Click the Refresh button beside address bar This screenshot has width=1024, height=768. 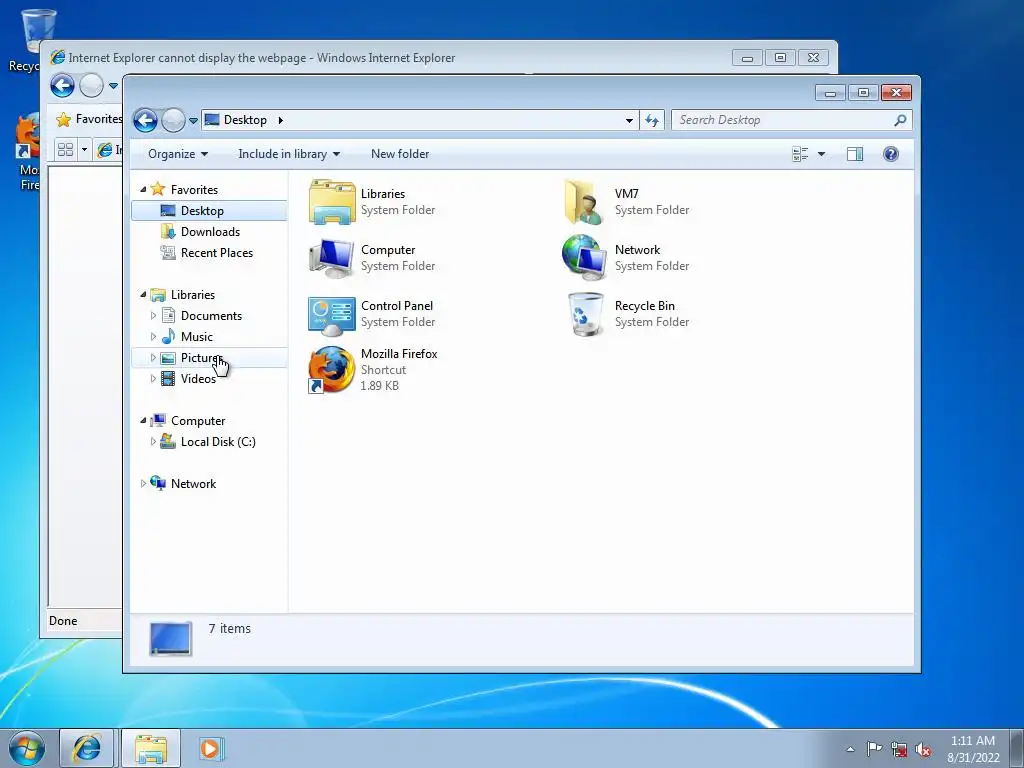[652, 120]
